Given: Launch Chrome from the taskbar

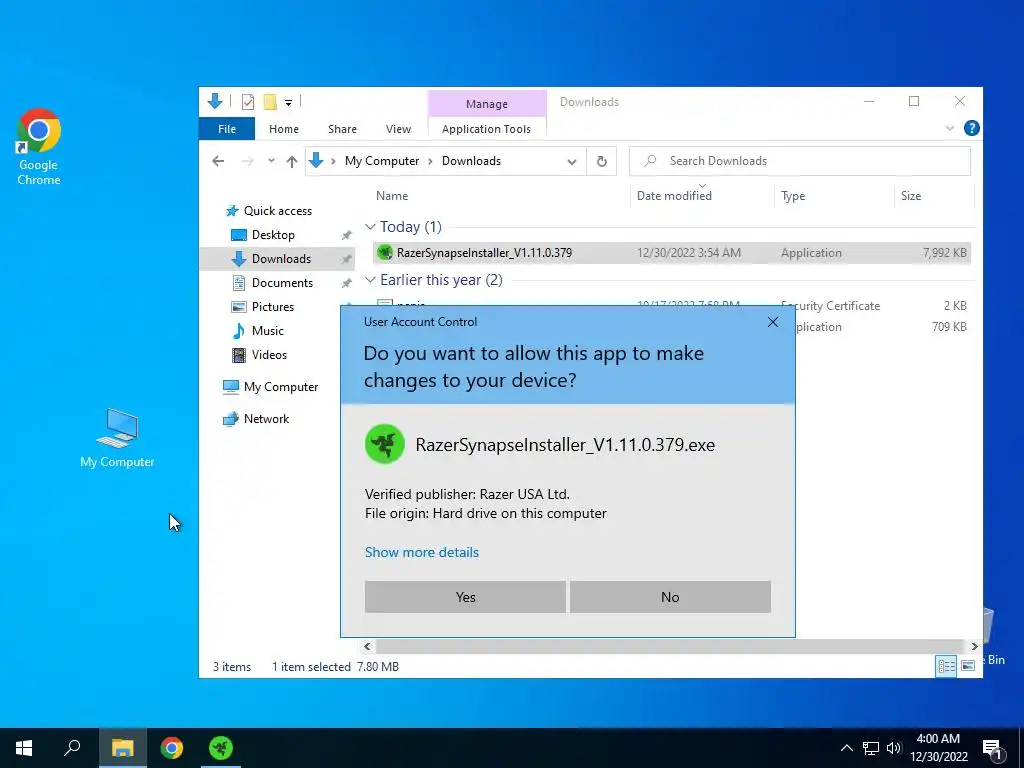Looking at the screenshot, I should [172, 748].
